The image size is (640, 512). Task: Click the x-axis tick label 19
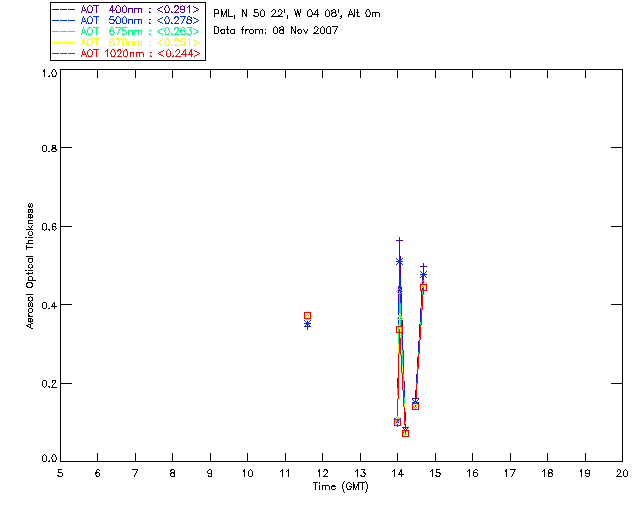pyautogui.click(x=585, y=473)
